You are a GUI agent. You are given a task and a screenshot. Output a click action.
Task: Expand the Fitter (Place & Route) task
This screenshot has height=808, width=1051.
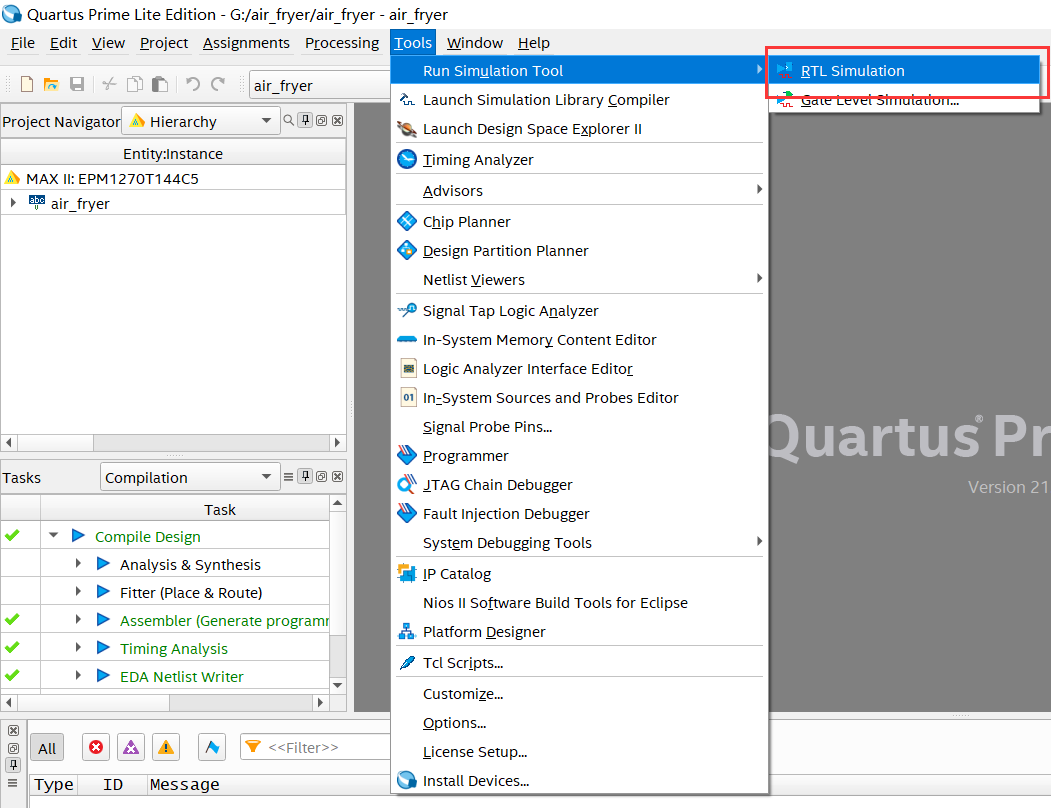[x=78, y=592]
